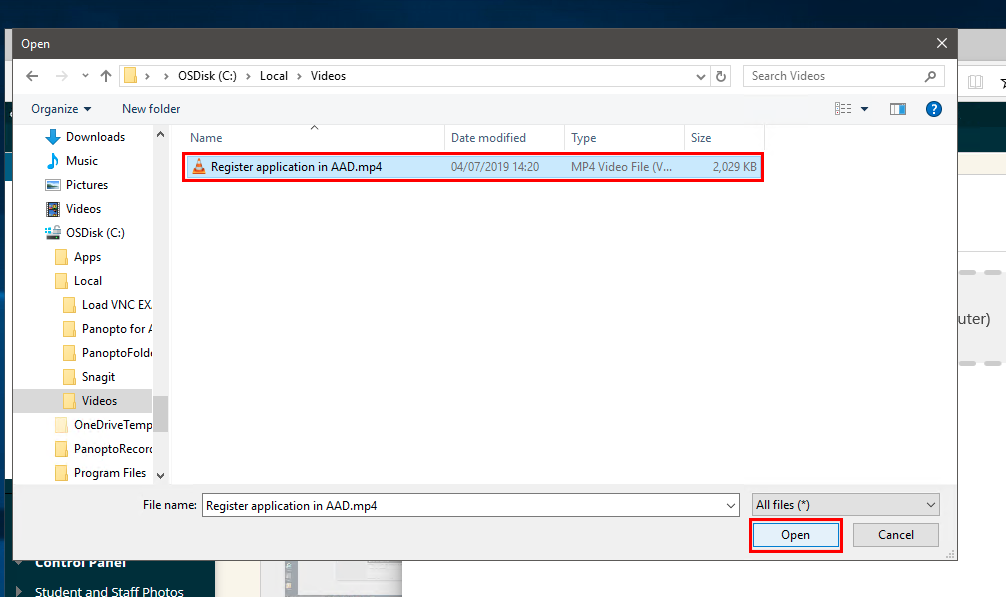This screenshot has width=1006, height=597.
Task: Open the Help button
Action: tap(934, 109)
